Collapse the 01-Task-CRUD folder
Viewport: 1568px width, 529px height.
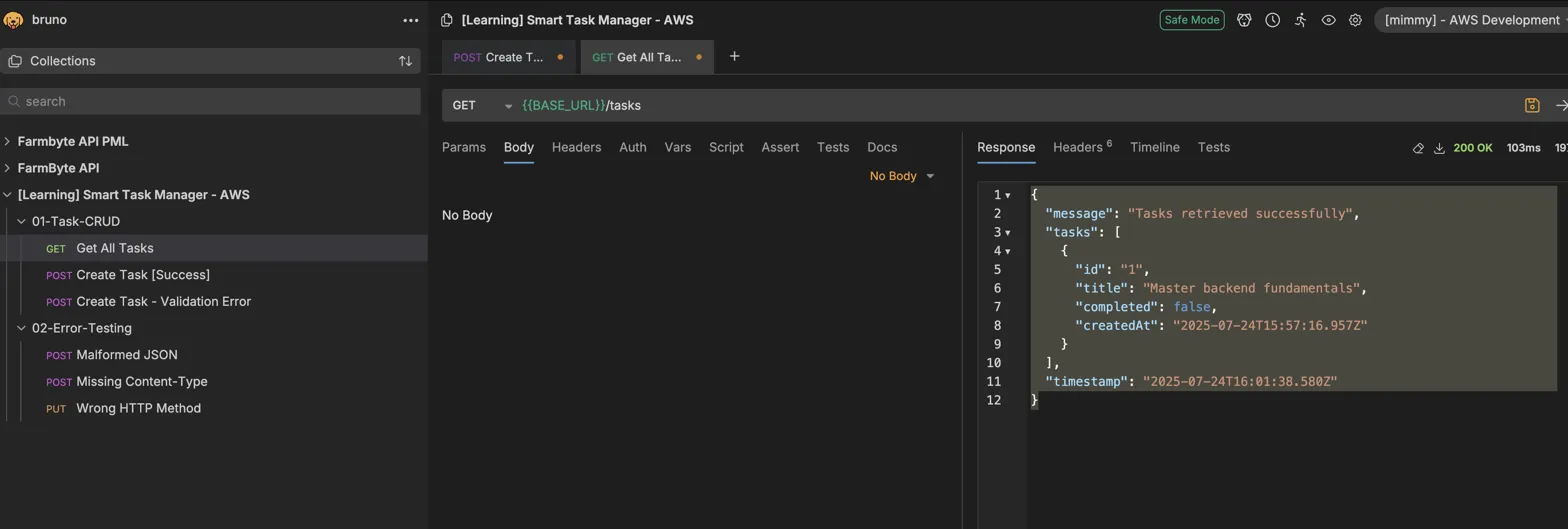[22, 221]
